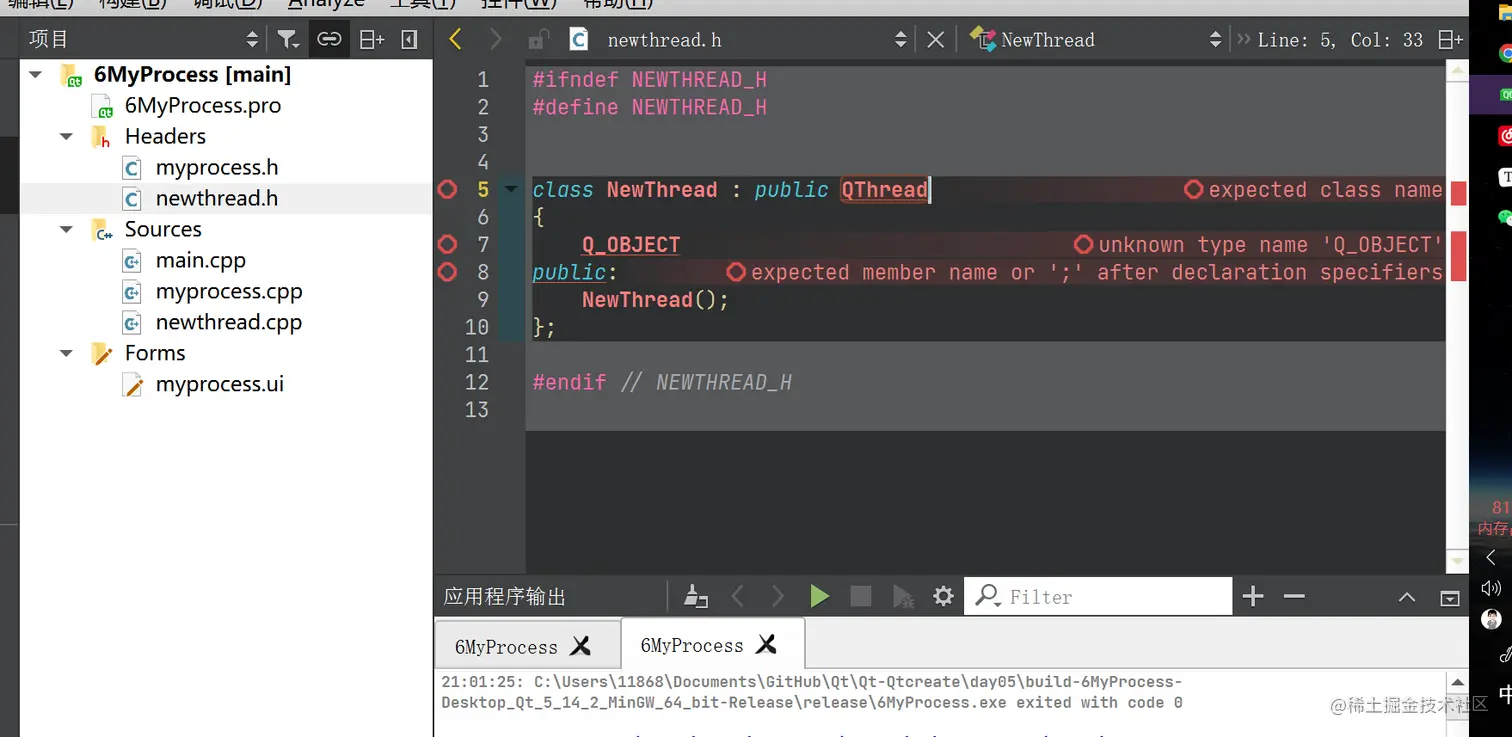Click the unknown type name 'Q_OBJECT' annotation
Image resolution: width=1512 pixels, height=737 pixels.
click(1259, 245)
